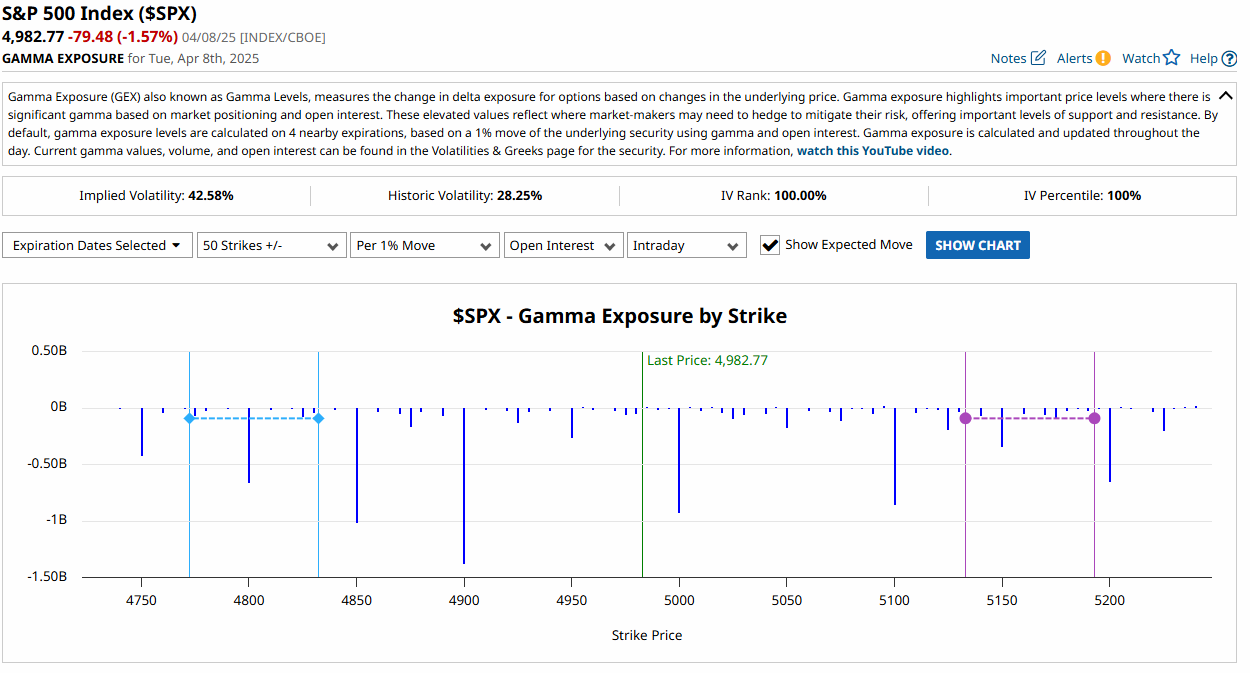
Task: Click the 0.50B y-axis label
Action: tap(49, 351)
